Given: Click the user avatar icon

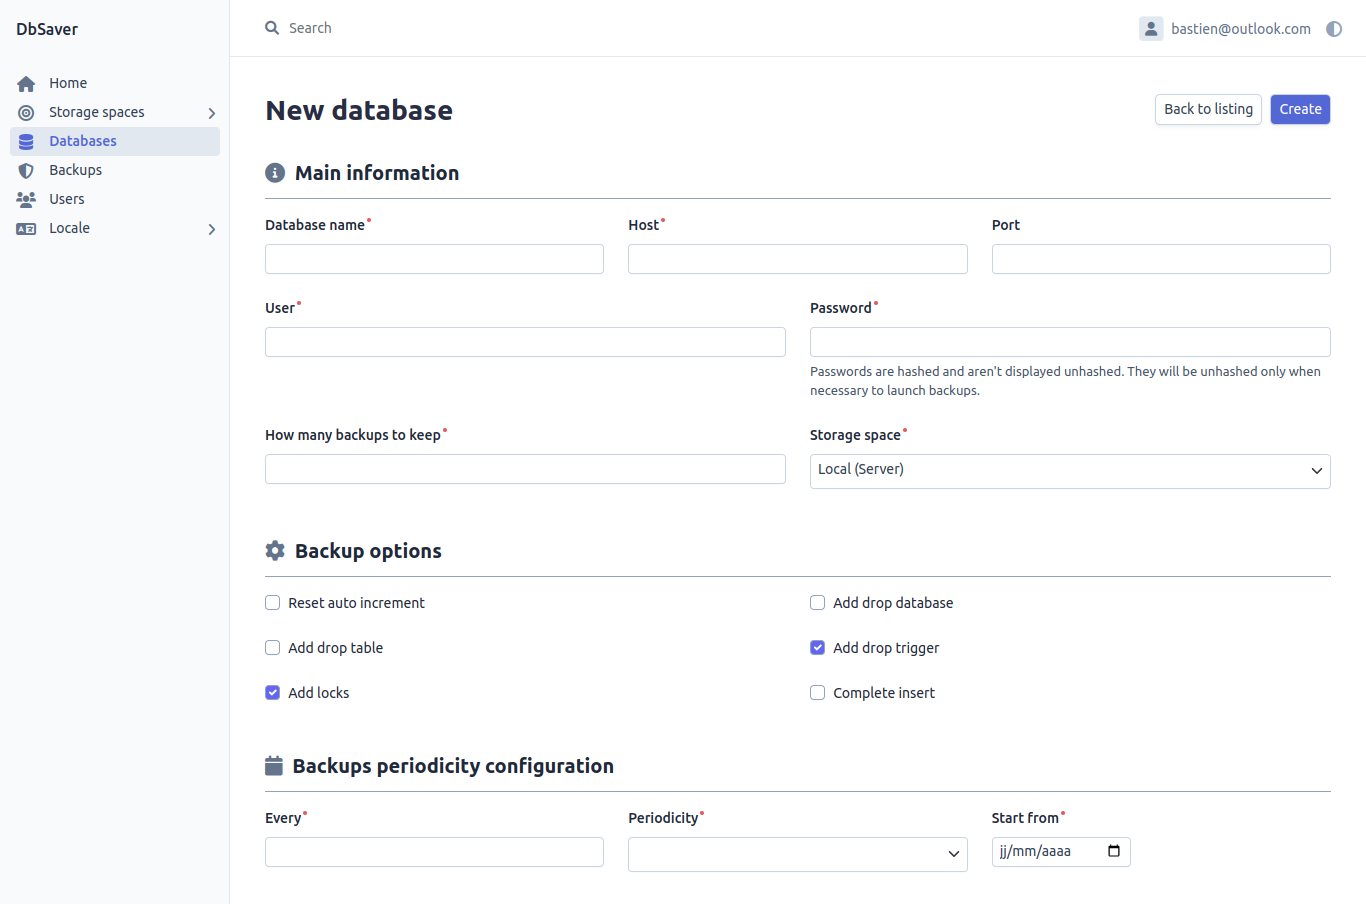Looking at the screenshot, I should pos(1151,29).
